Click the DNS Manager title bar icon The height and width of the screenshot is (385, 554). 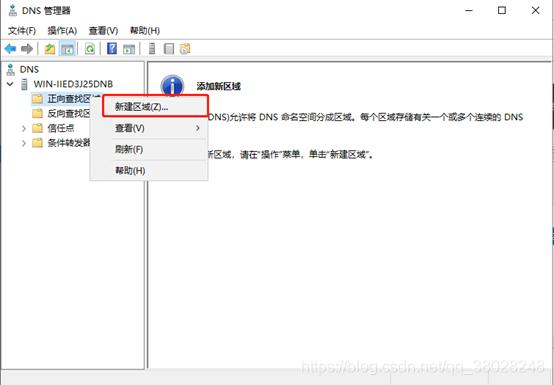(12, 11)
